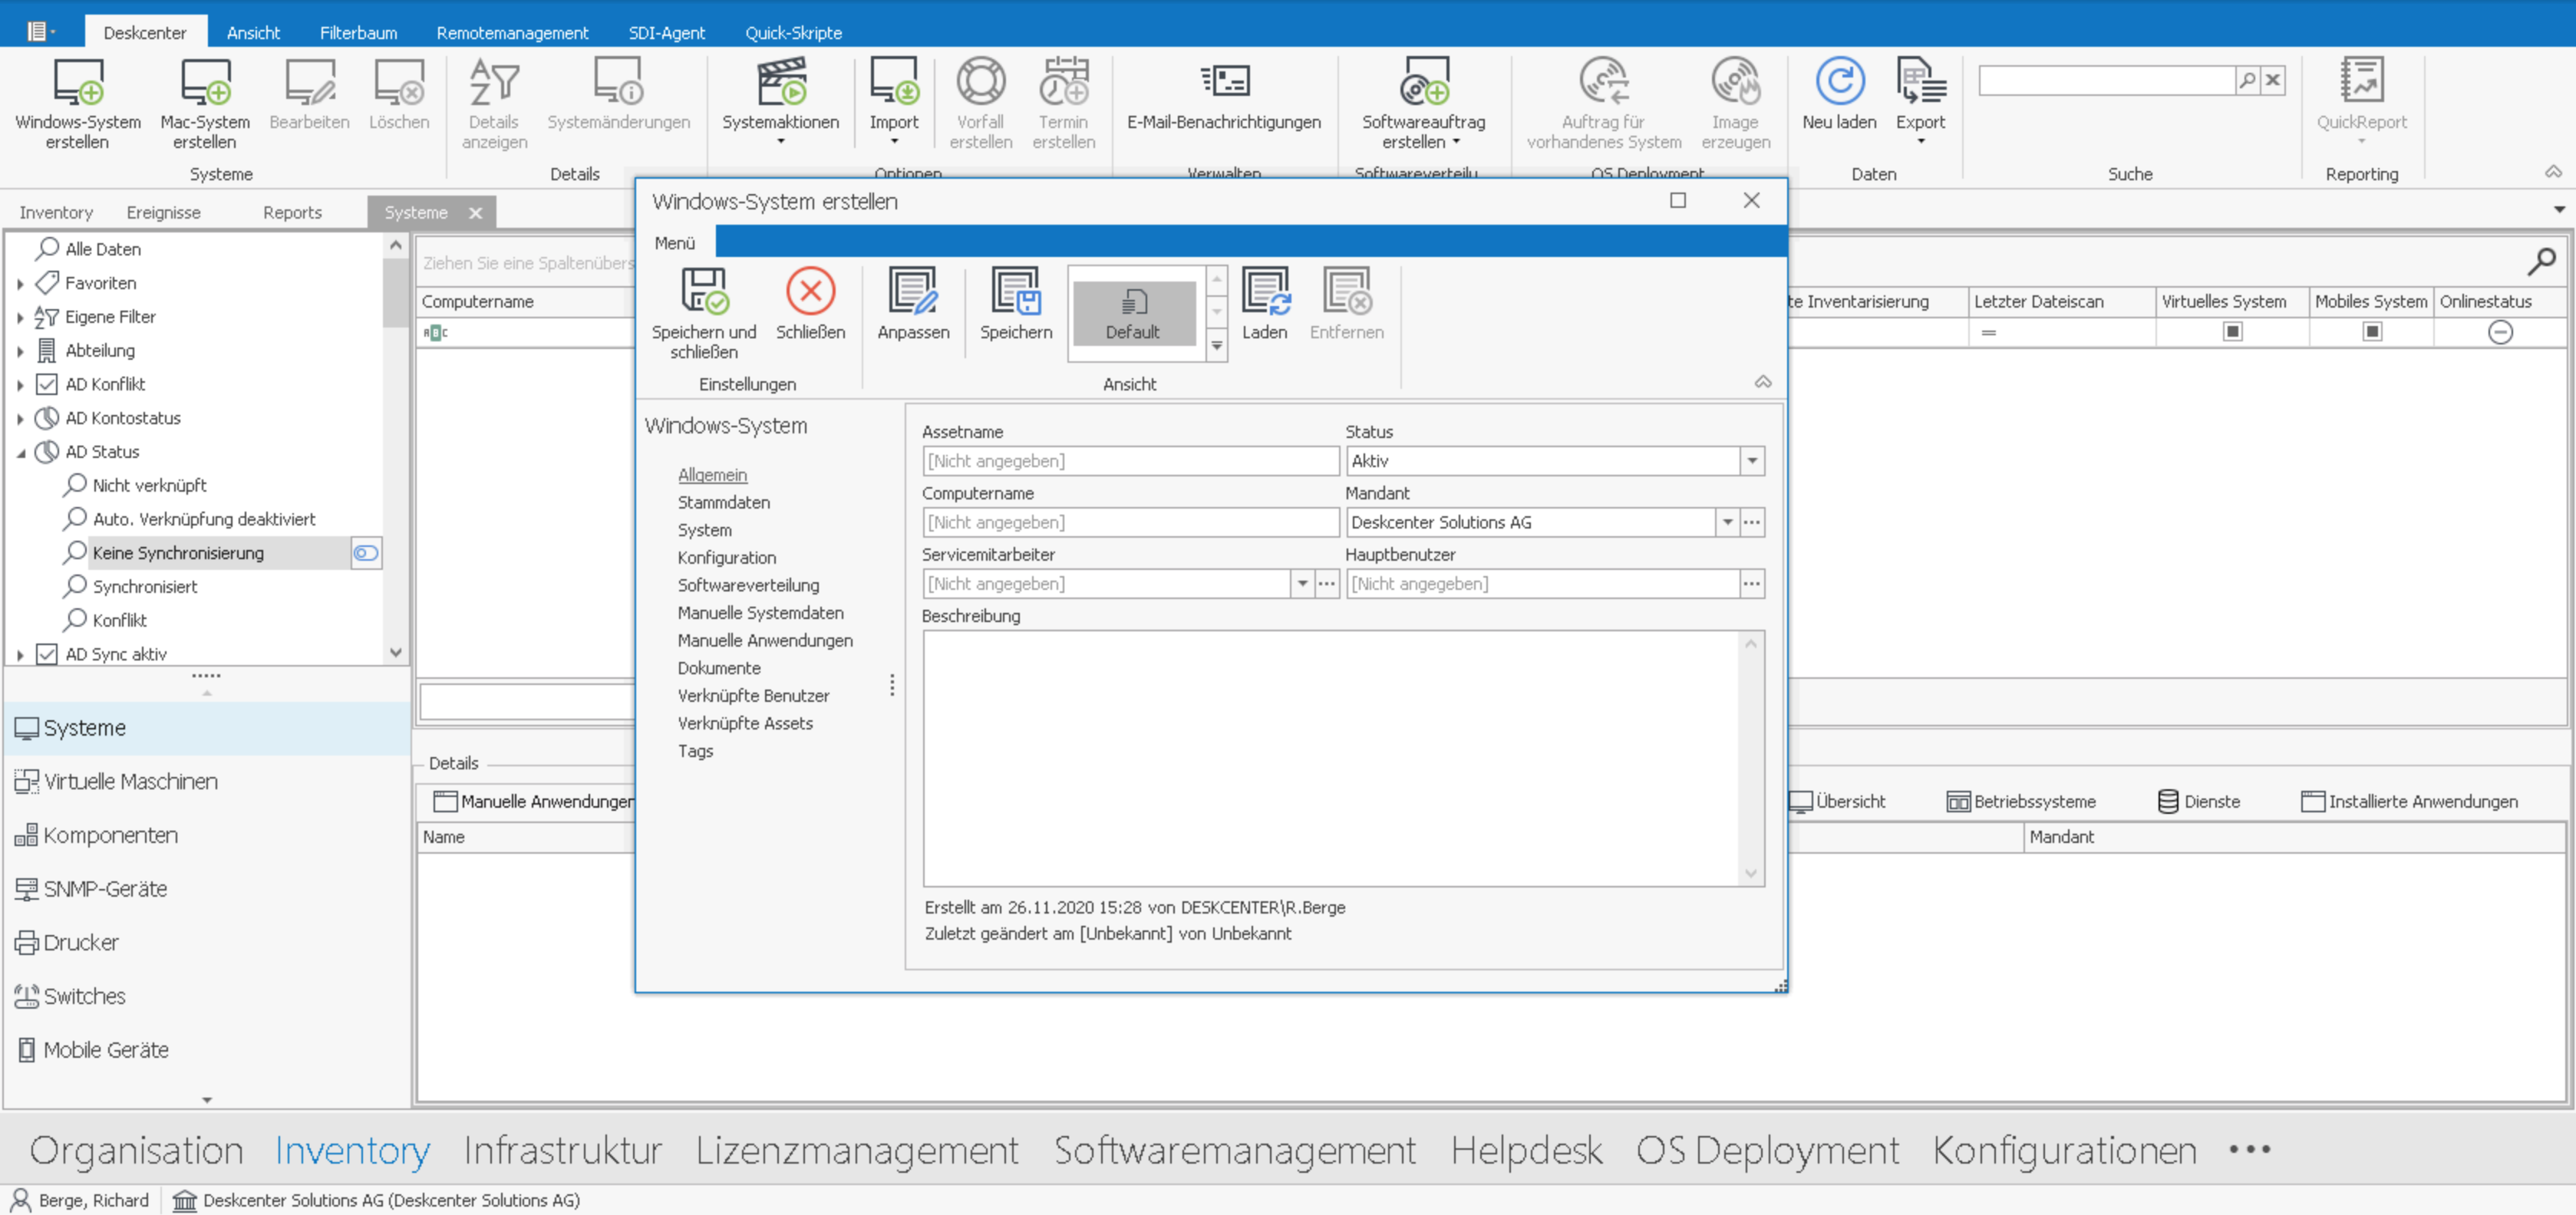This screenshot has height=1215, width=2576.
Task: Open the Mandant dropdown arrow
Action: (x=1727, y=522)
